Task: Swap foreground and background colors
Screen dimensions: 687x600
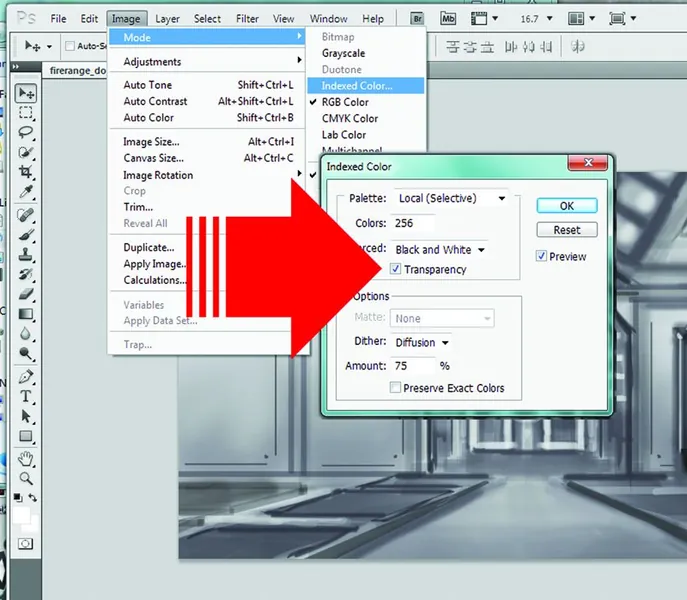Action: (33, 497)
